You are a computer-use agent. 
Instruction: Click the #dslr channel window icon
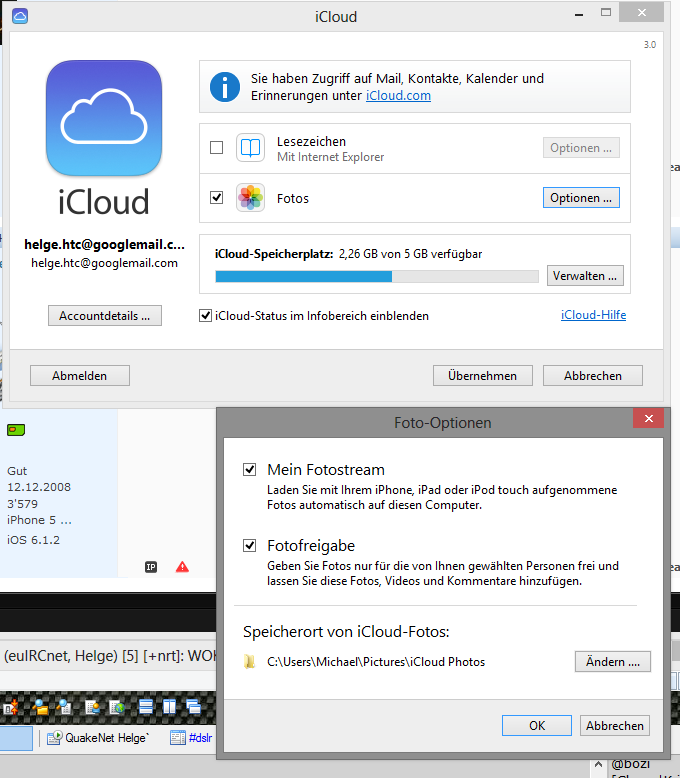click(178, 738)
